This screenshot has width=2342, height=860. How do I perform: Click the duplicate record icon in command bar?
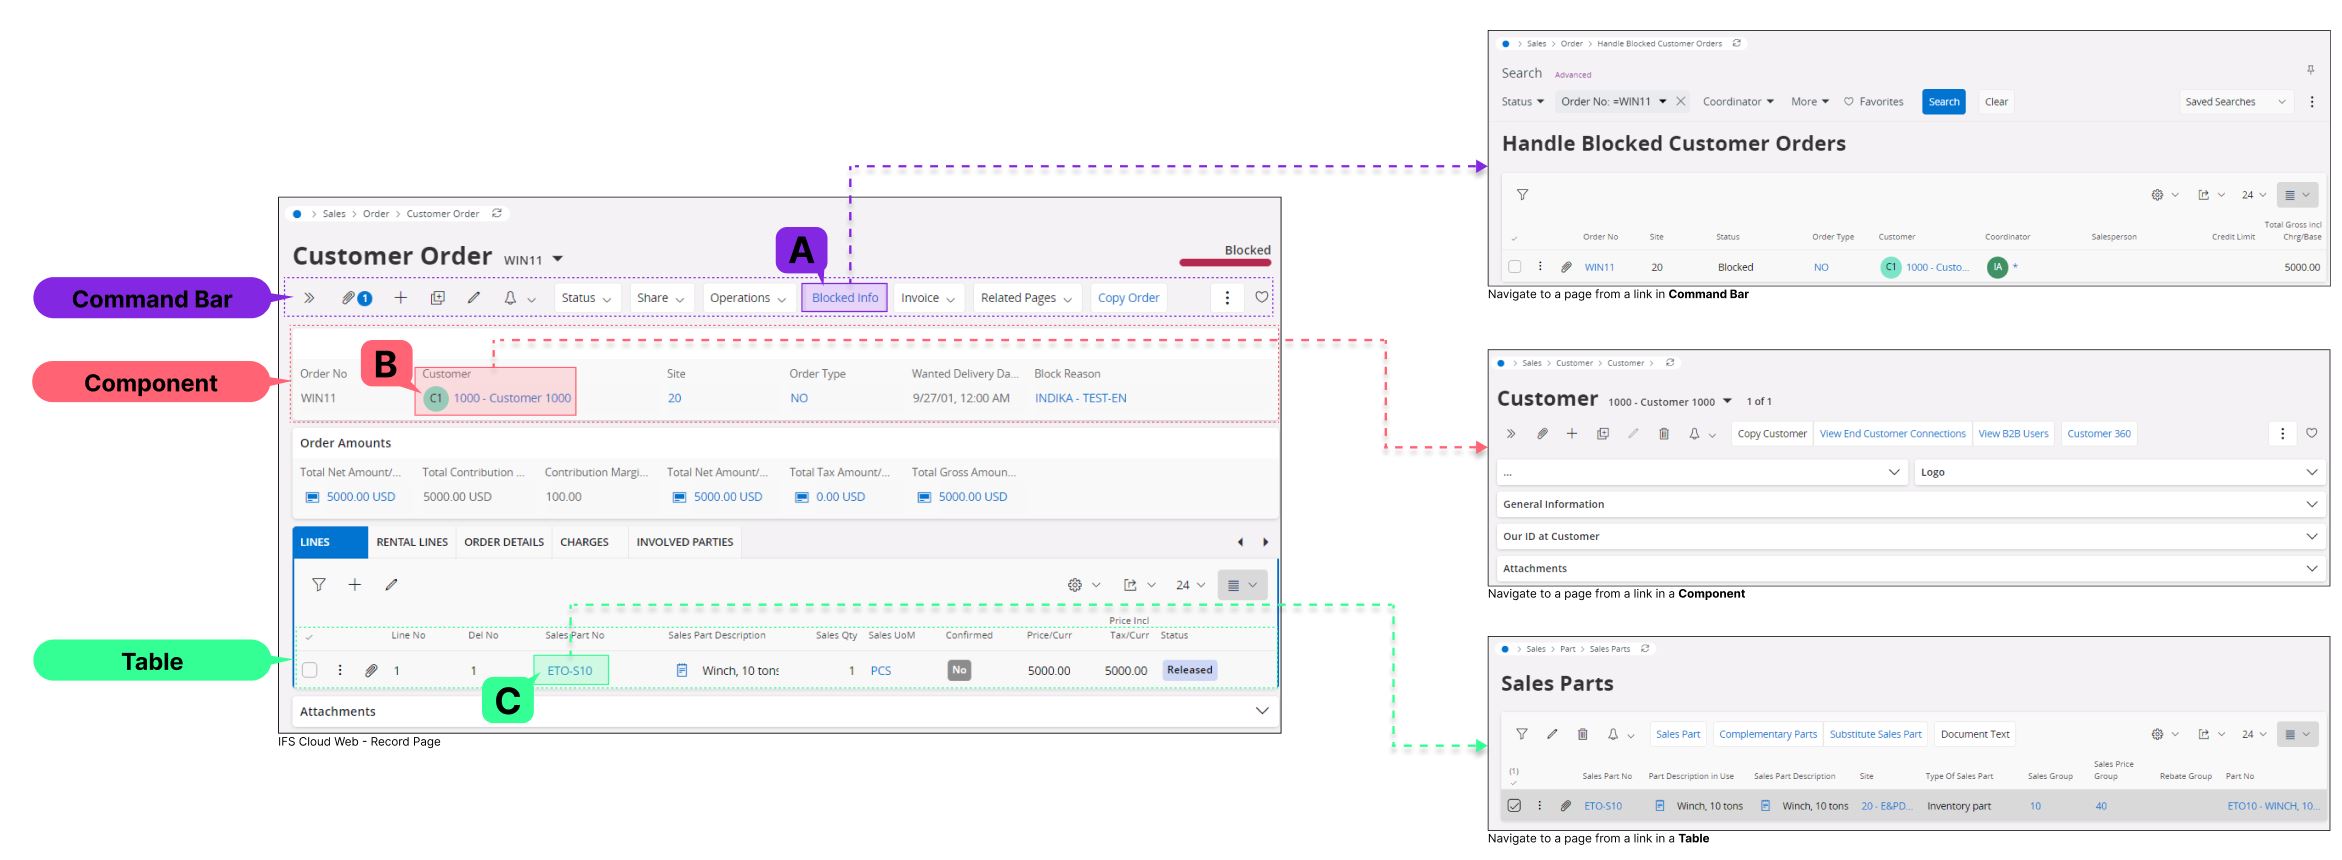437,298
